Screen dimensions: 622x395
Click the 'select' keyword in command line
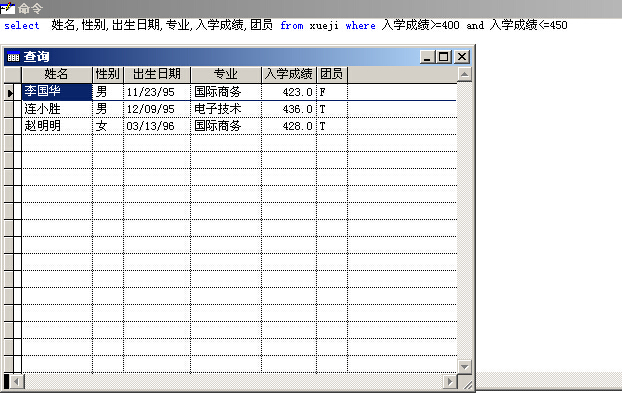tap(22, 26)
